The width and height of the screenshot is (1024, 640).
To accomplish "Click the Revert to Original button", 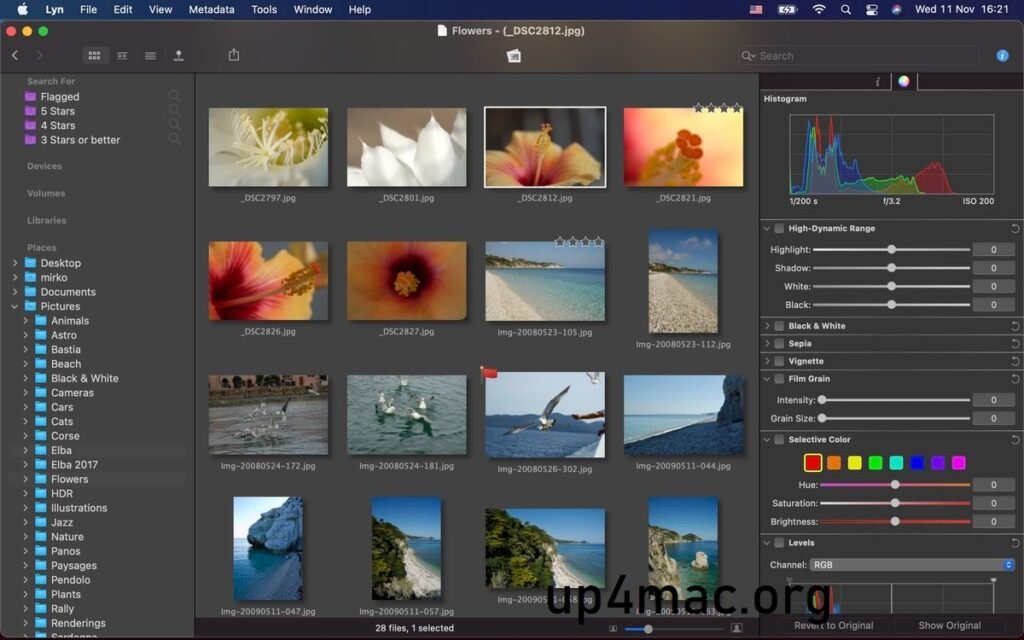I will pyautogui.click(x=833, y=625).
